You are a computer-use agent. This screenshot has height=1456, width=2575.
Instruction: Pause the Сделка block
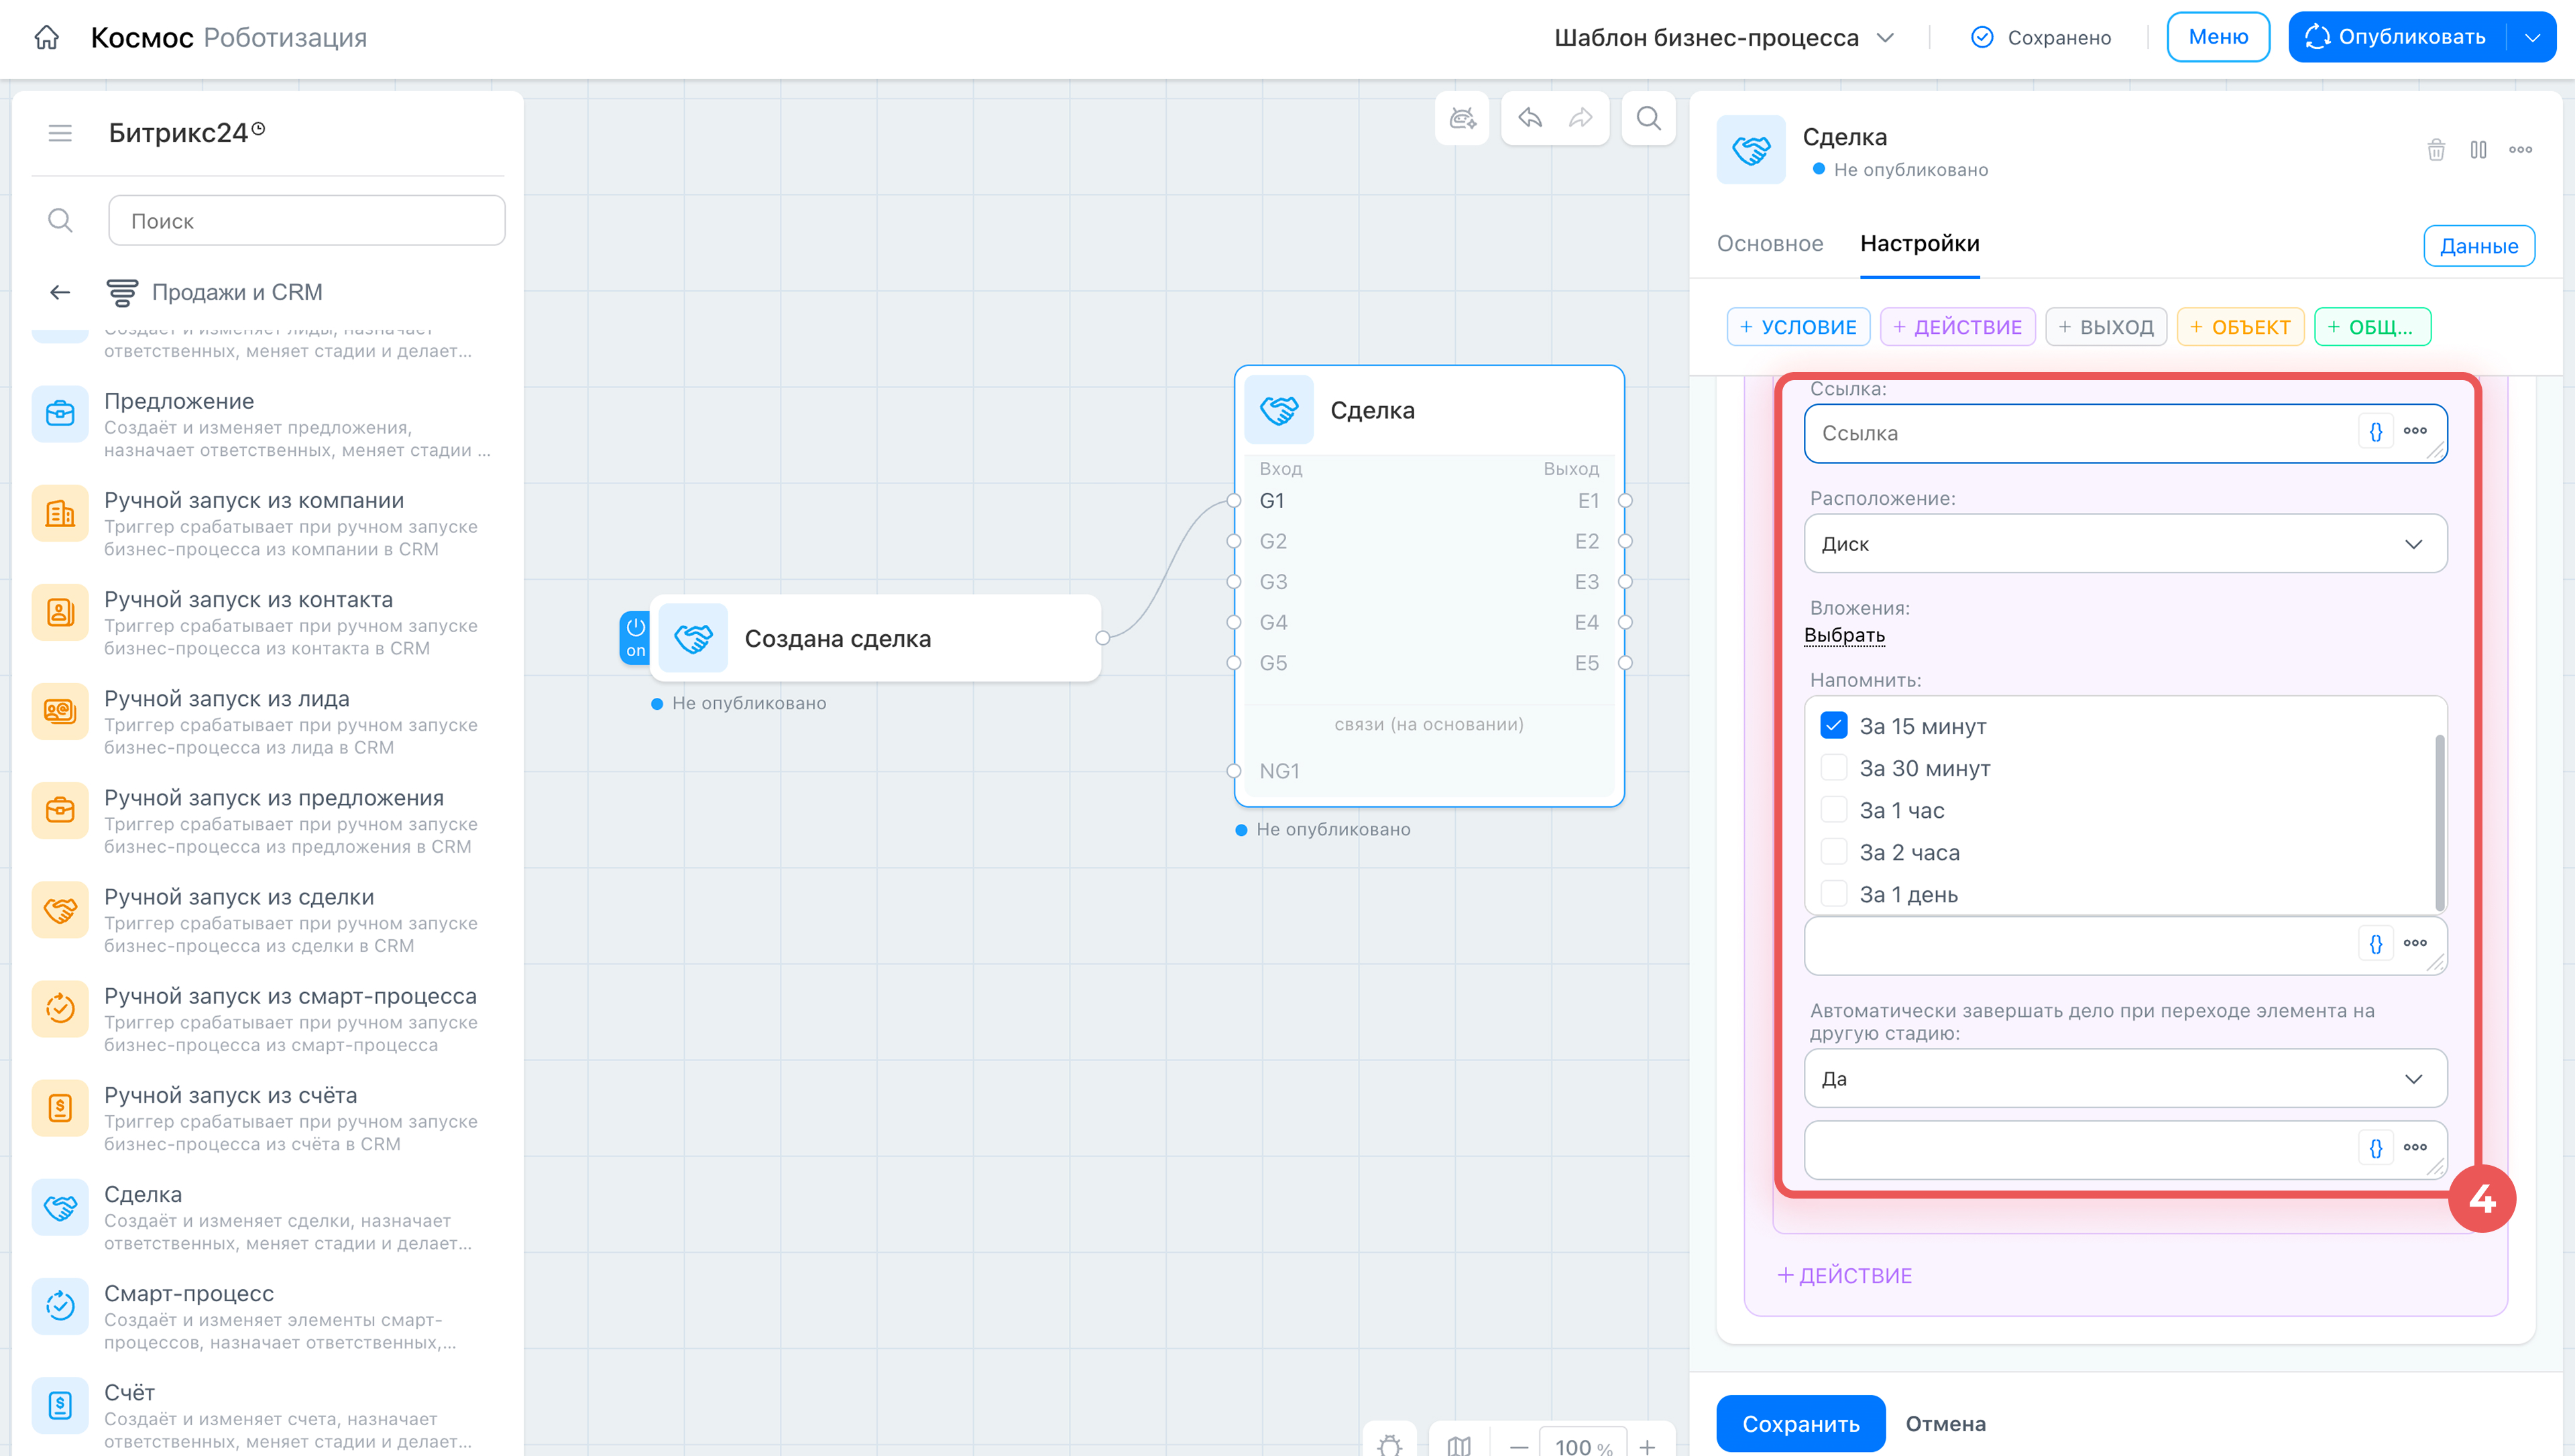tap(2478, 150)
